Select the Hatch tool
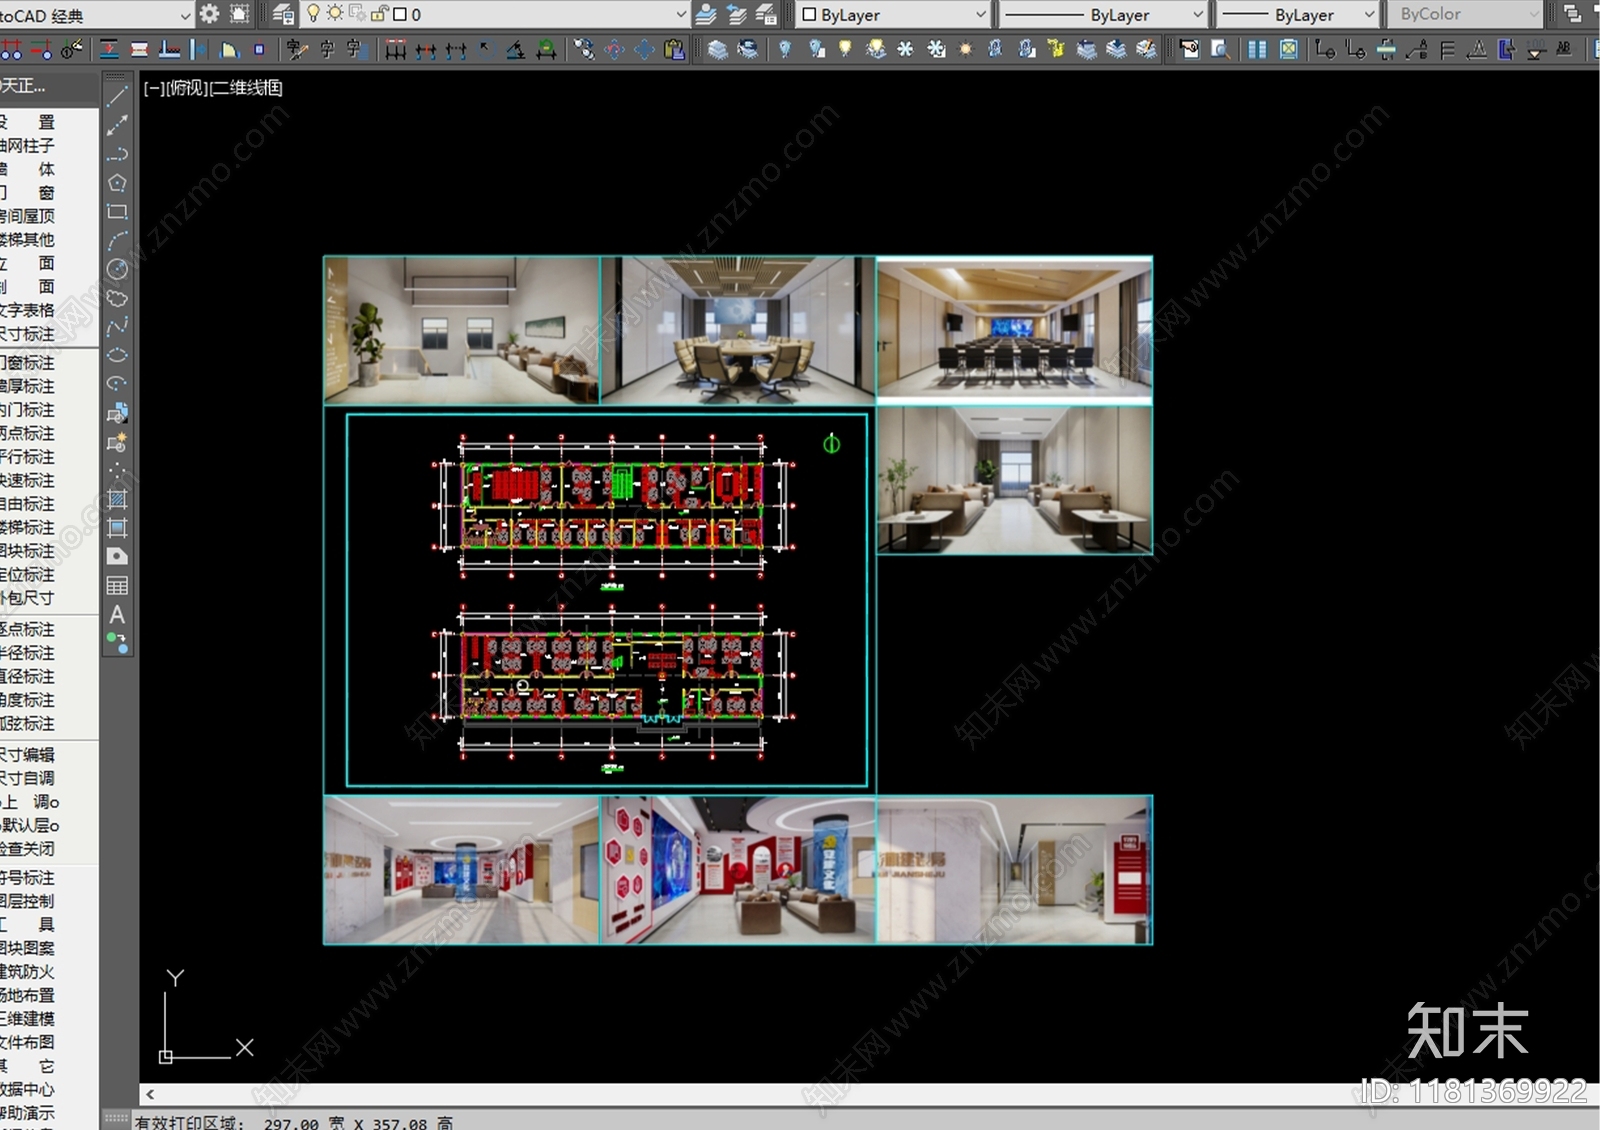 click(117, 499)
